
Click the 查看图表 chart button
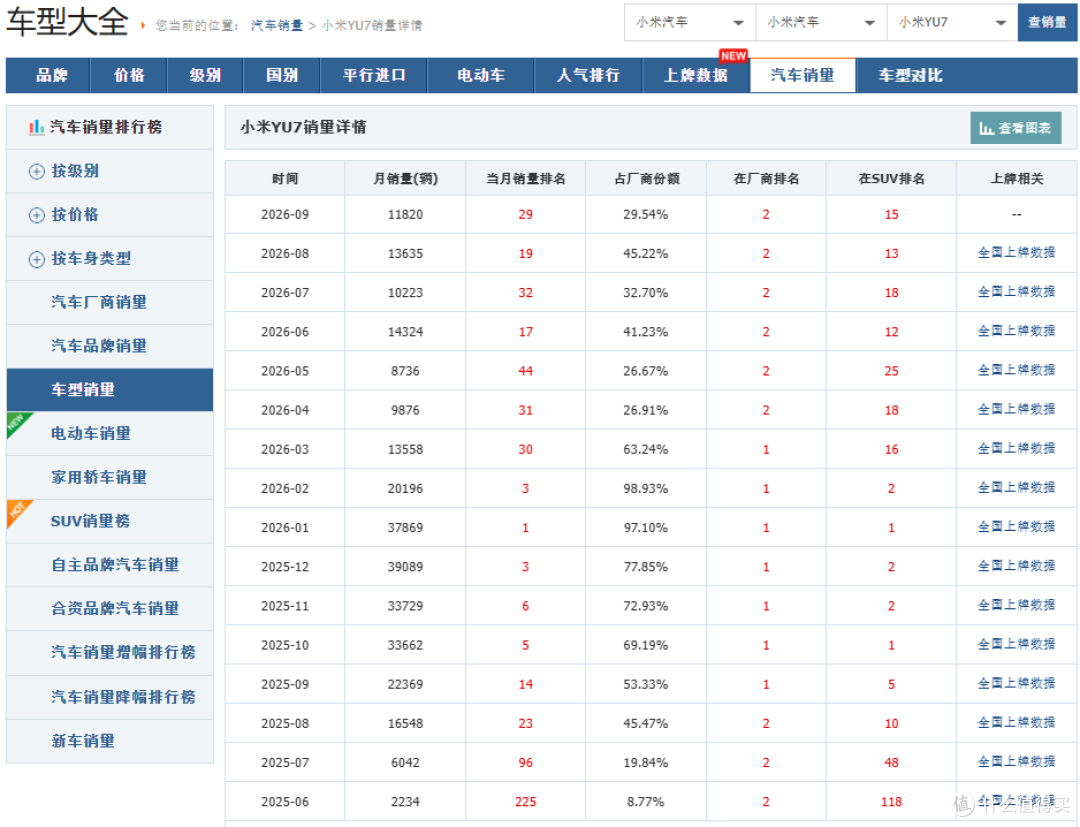coord(1015,128)
